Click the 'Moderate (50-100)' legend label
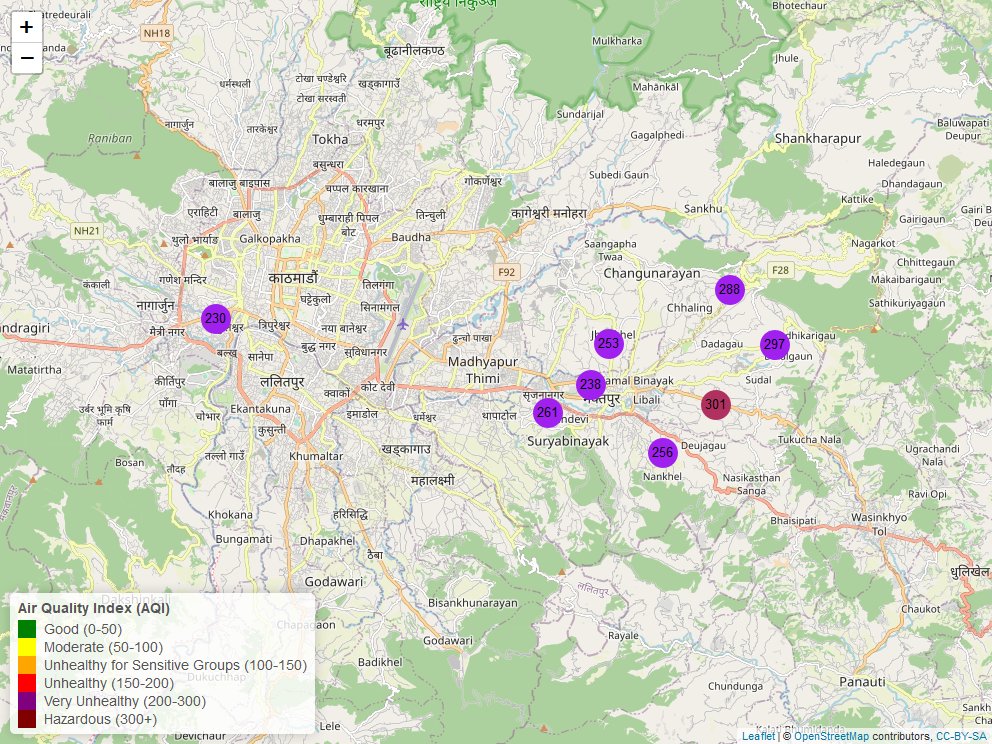992x744 pixels. 103,647
